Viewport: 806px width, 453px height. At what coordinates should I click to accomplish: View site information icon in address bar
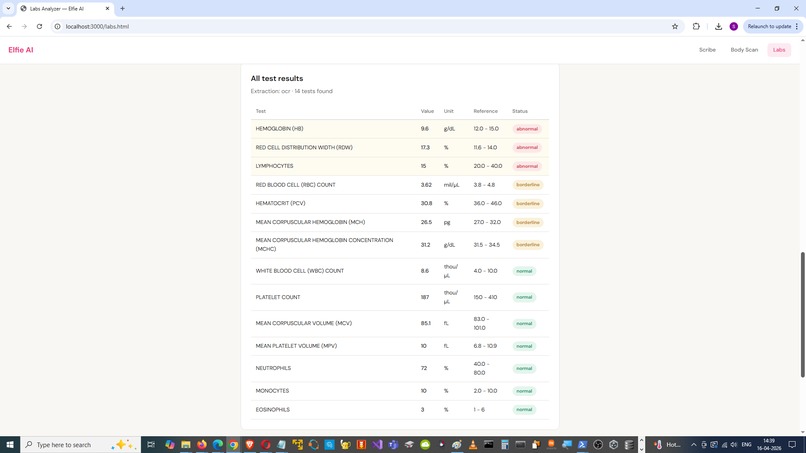(x=58, y=26)
